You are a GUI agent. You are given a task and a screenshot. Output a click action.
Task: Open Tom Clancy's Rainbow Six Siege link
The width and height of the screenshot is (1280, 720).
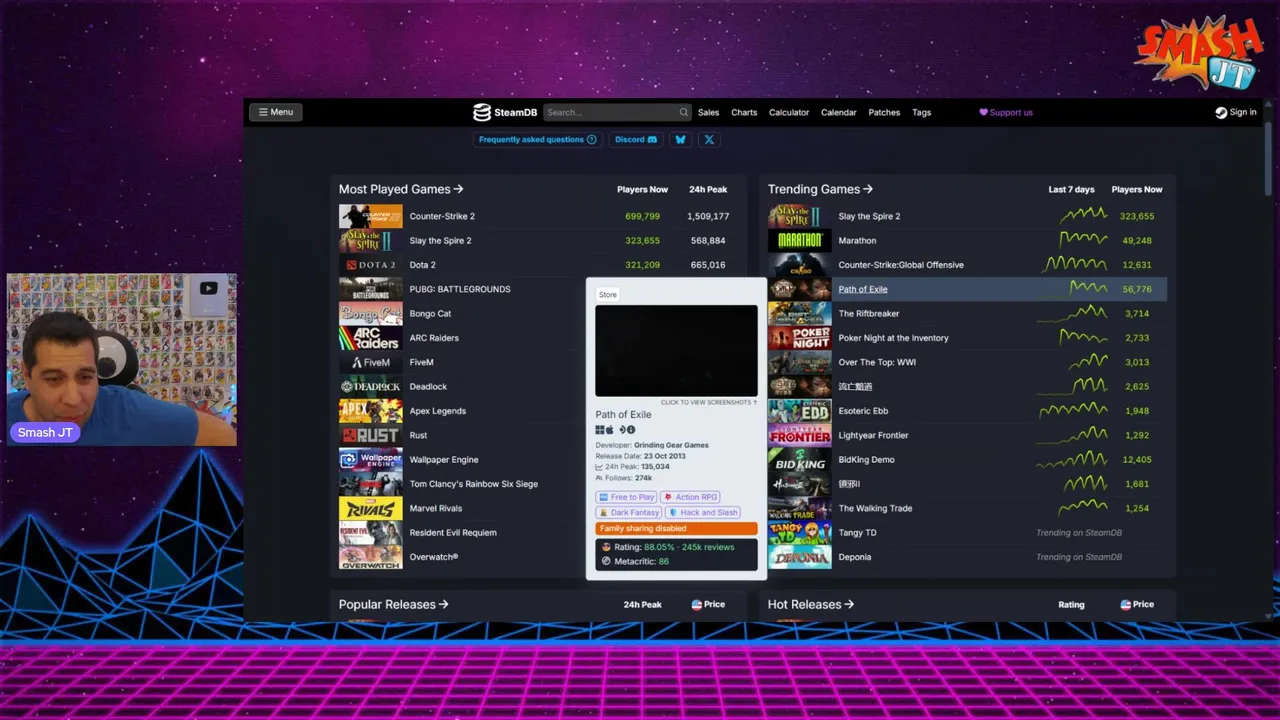pyautogui.click(x=473, y=484)
